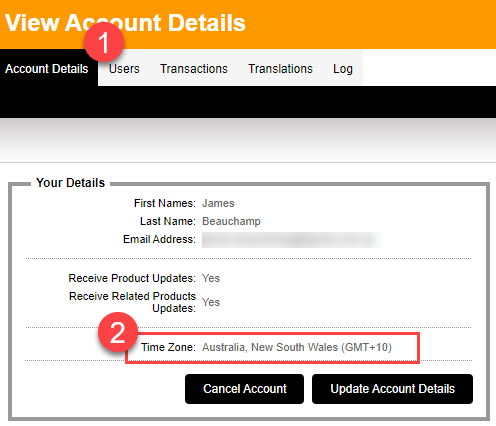Screen dimensions: 496x426
Task: Click the last name value Beauchamp
Action: [231, 221]
